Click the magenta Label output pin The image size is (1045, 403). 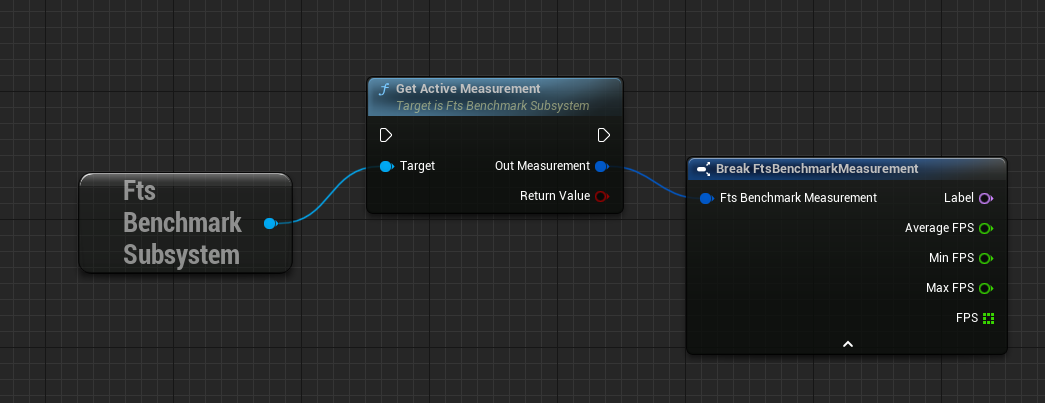pos(985,198)
